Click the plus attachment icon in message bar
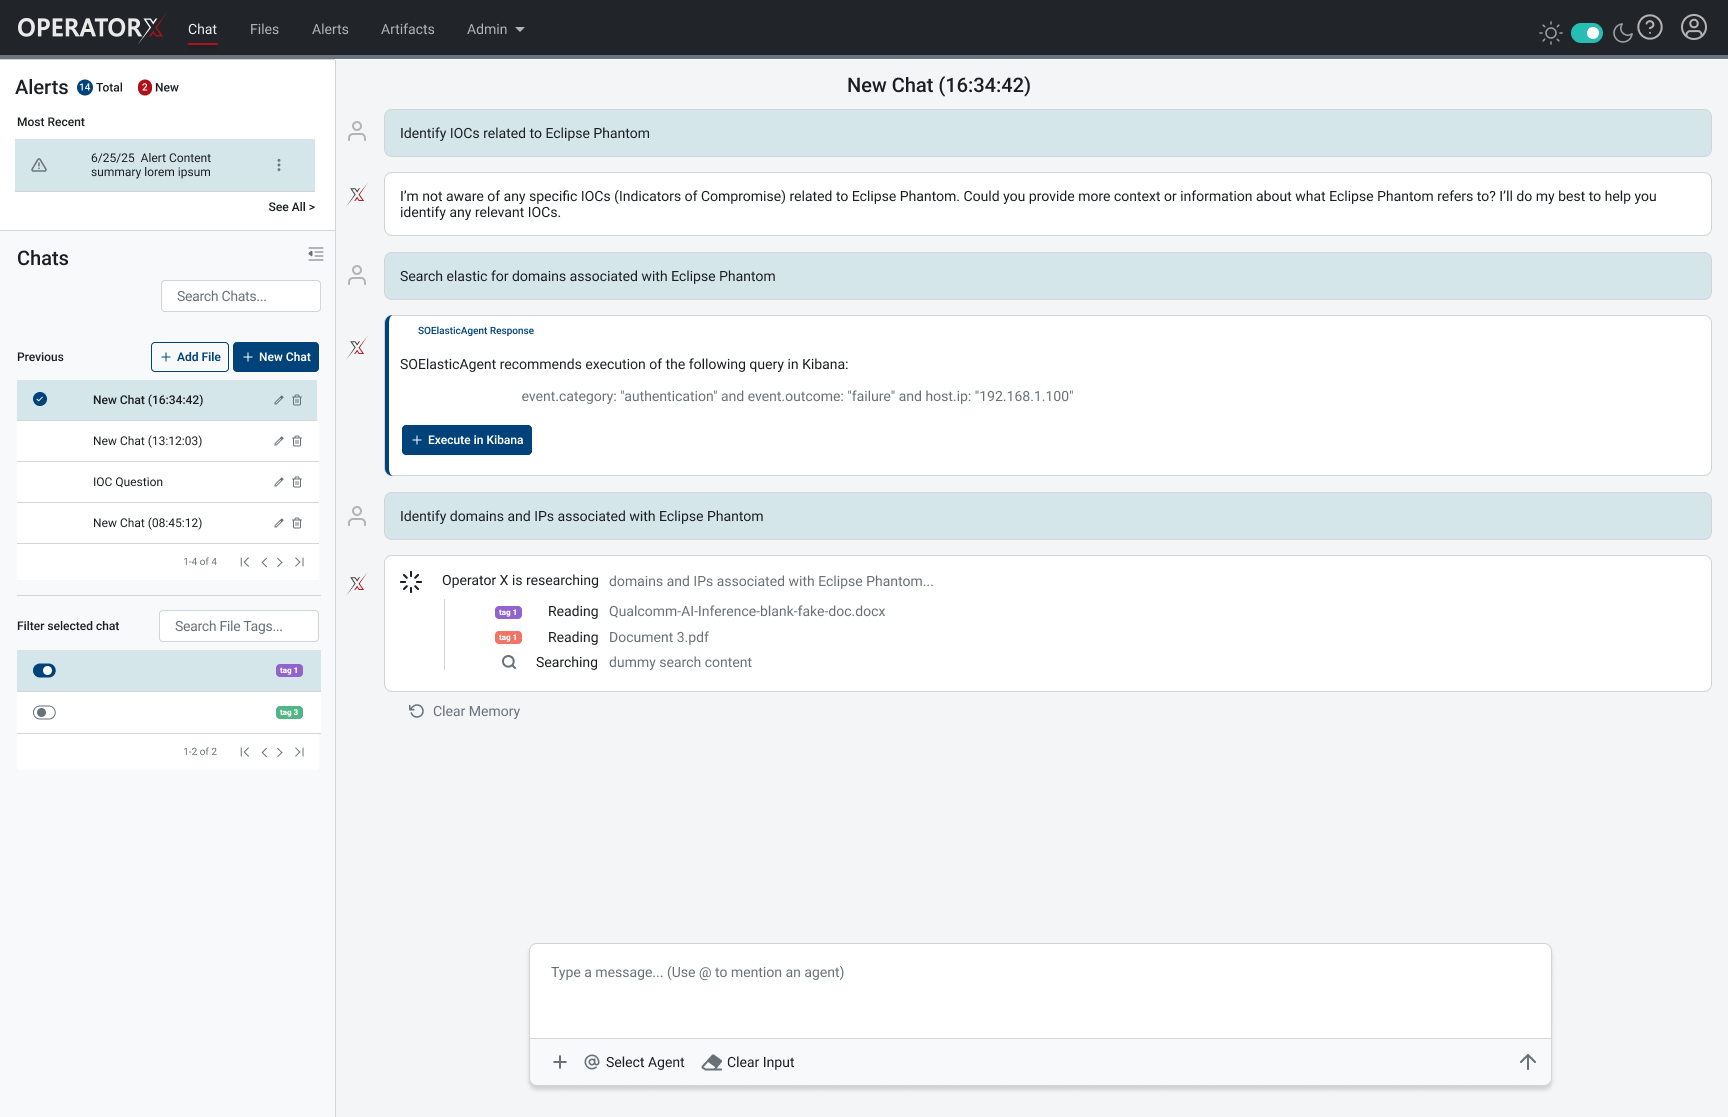The height and width of the screenshot is (1117, 1728). (560, 1062)
